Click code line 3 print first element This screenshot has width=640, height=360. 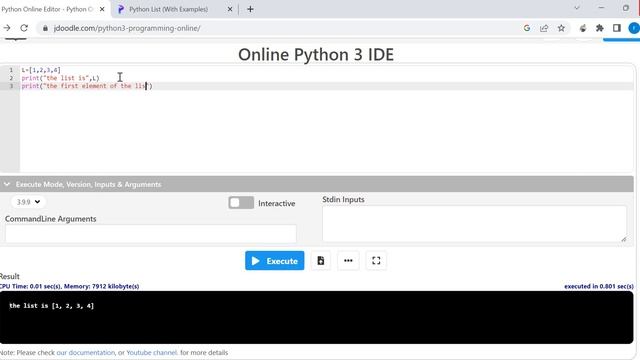point(87,86)
